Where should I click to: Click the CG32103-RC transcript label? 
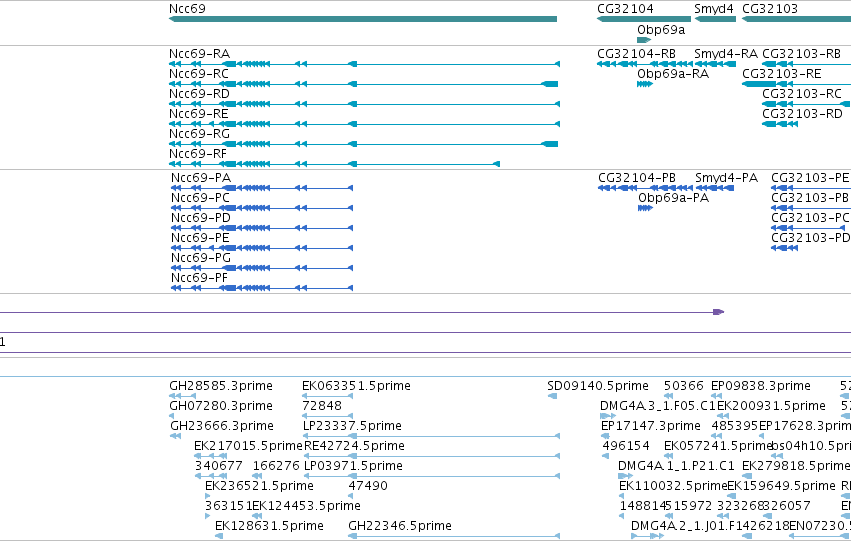point(802,94)
